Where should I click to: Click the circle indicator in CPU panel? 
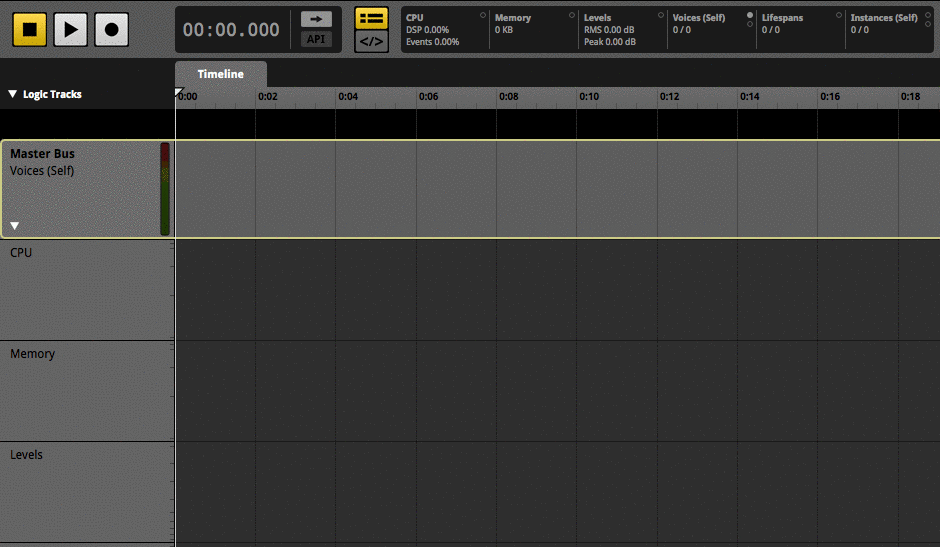click(x=483, y=16)
